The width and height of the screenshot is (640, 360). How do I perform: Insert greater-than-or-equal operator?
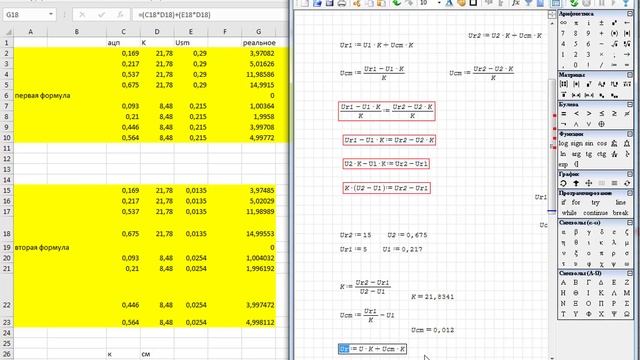click(x=614, y=114)
